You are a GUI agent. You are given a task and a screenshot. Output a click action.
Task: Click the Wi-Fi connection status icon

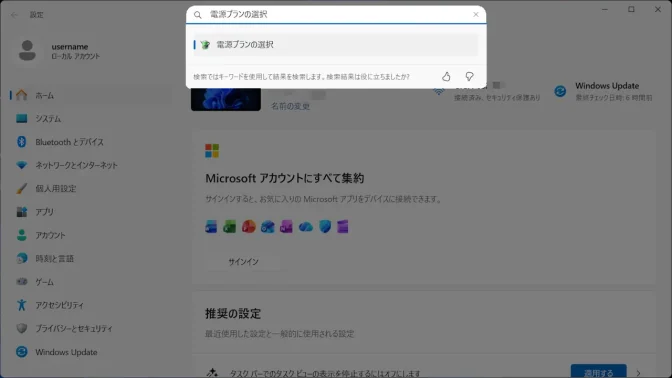(x=438, y=91)
